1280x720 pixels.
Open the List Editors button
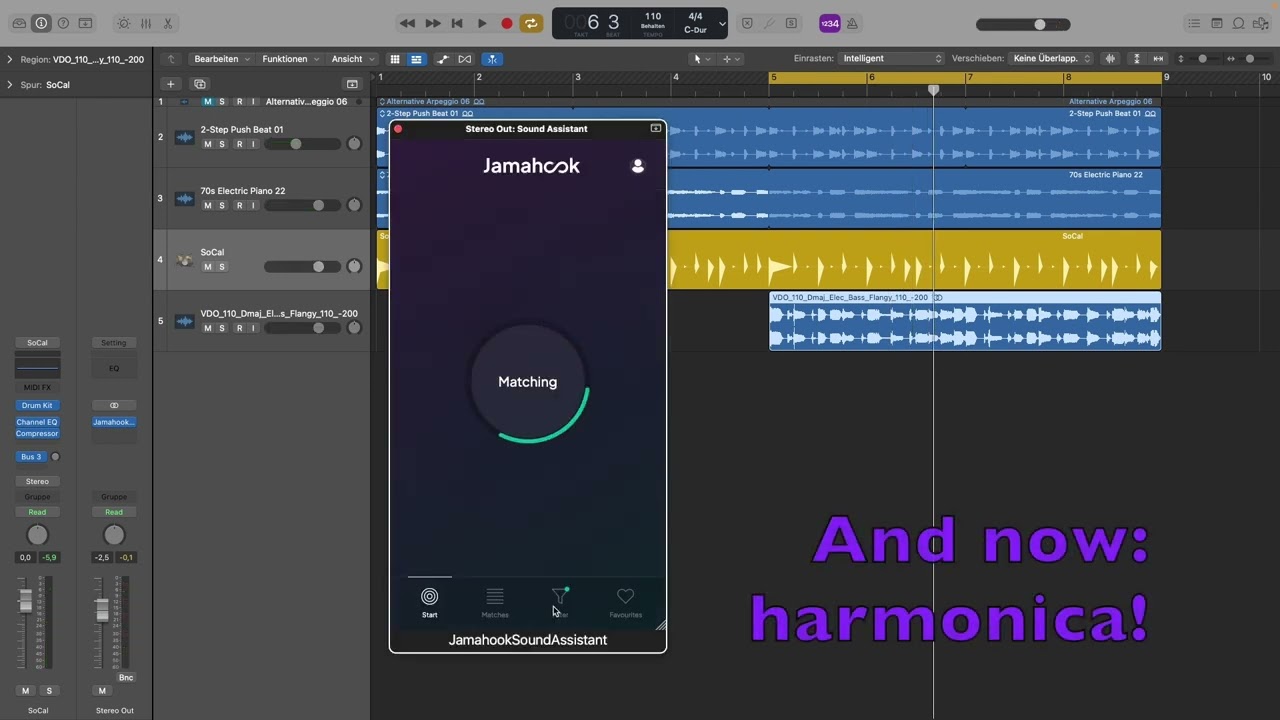click(x=1194, y=23)
